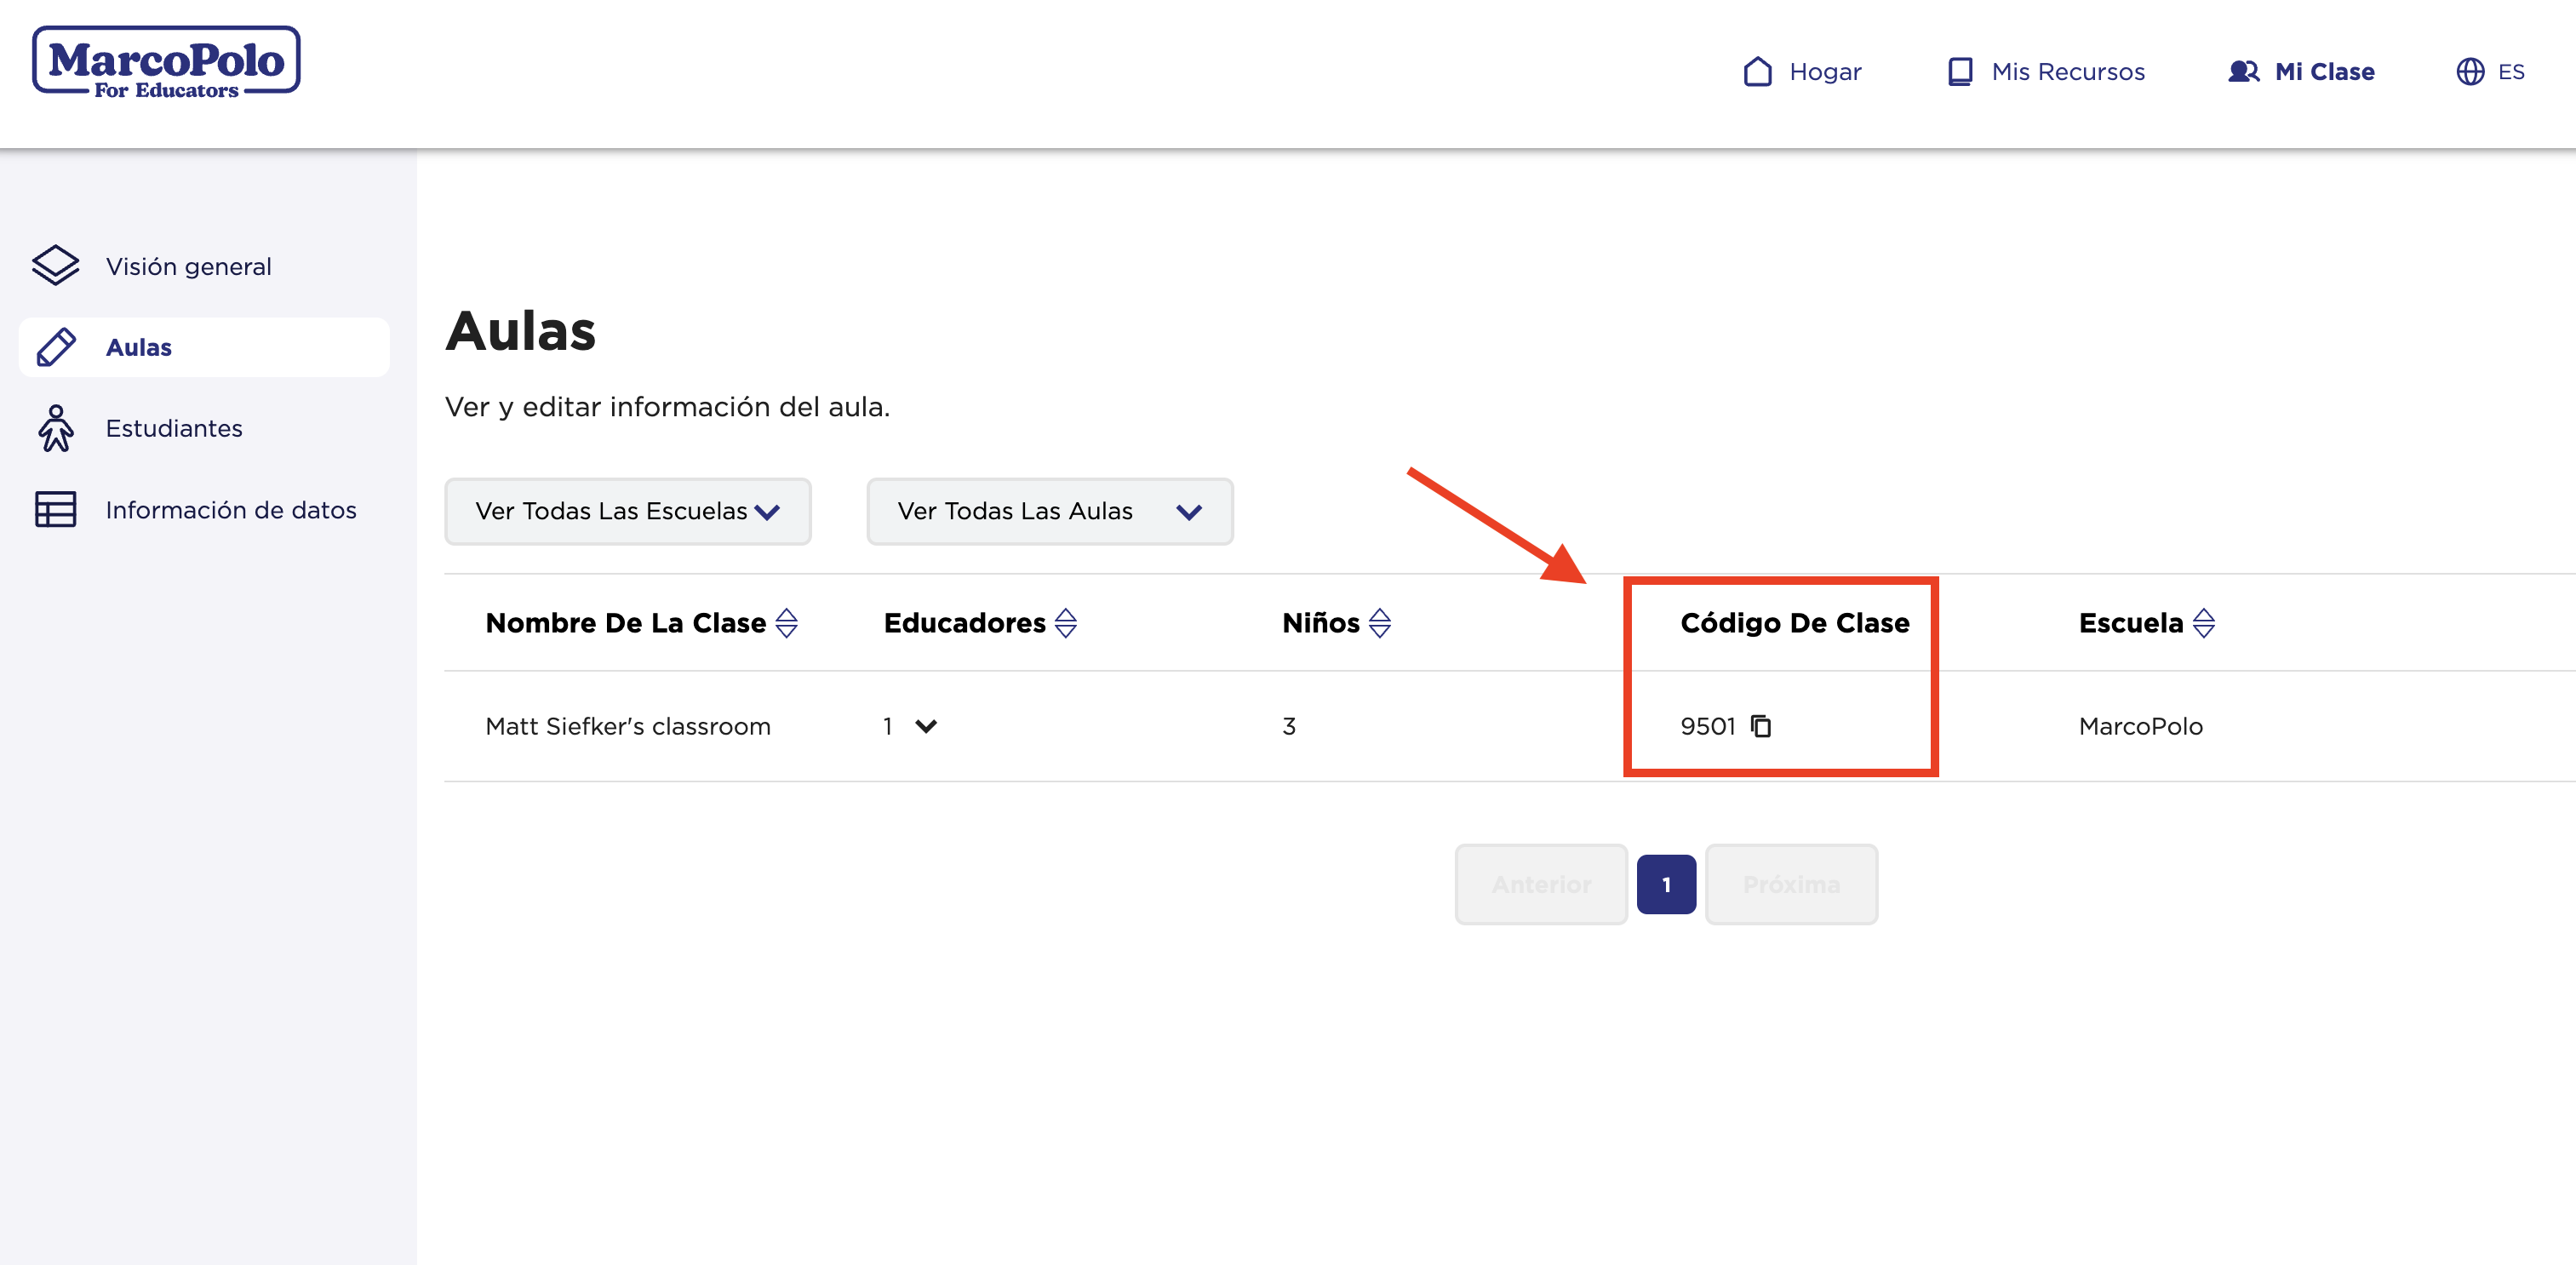Sort by Educadores column arrows

pyautogui.click(x=1066, y=623)
